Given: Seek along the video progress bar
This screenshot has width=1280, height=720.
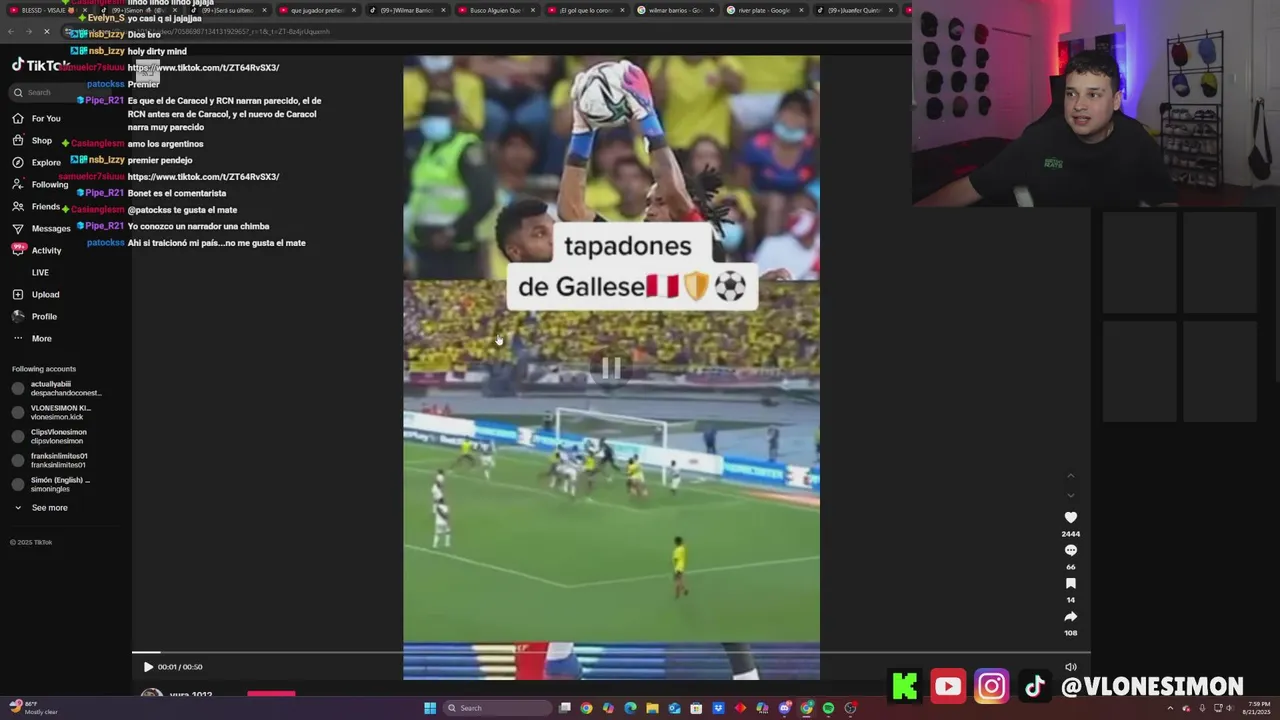Looking at the screenshot, I should (x=611, y=653).
